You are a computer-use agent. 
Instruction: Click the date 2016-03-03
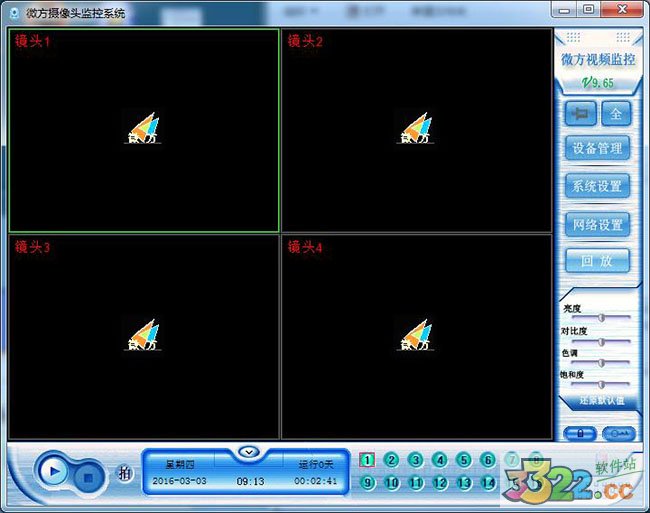tap(179, 481)
